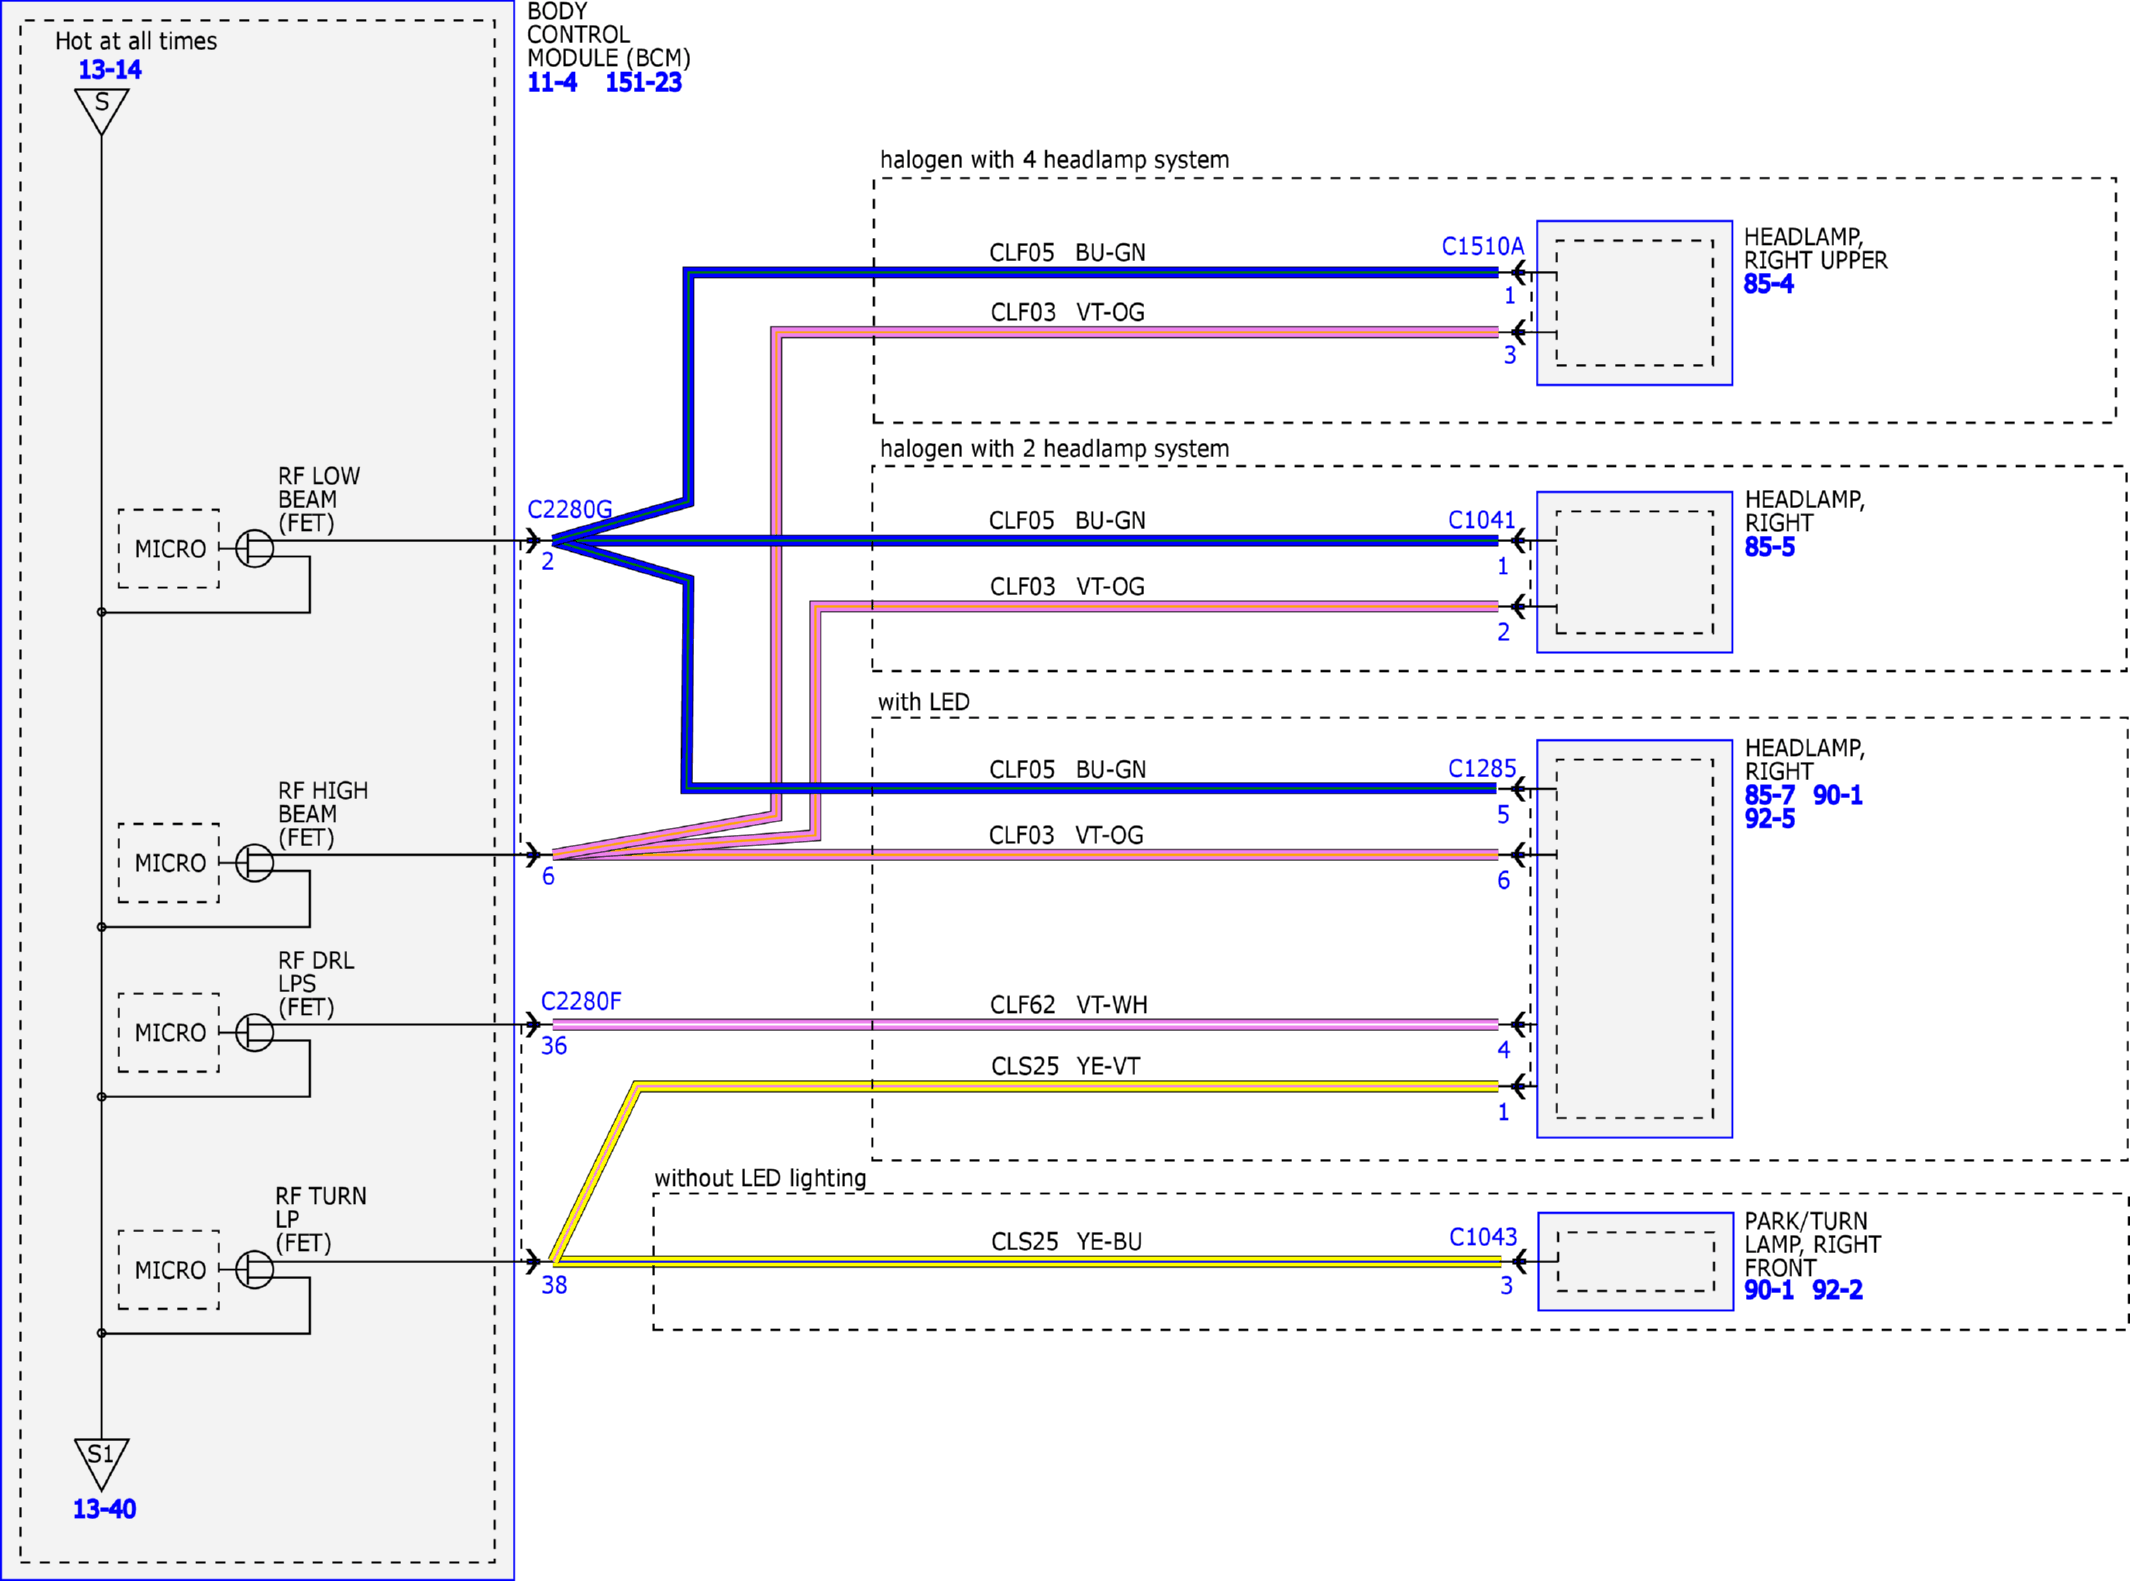Click the C1285 LED Headlamp Right component box
2130x1581 pixels.
click(x=1634, y=938)
